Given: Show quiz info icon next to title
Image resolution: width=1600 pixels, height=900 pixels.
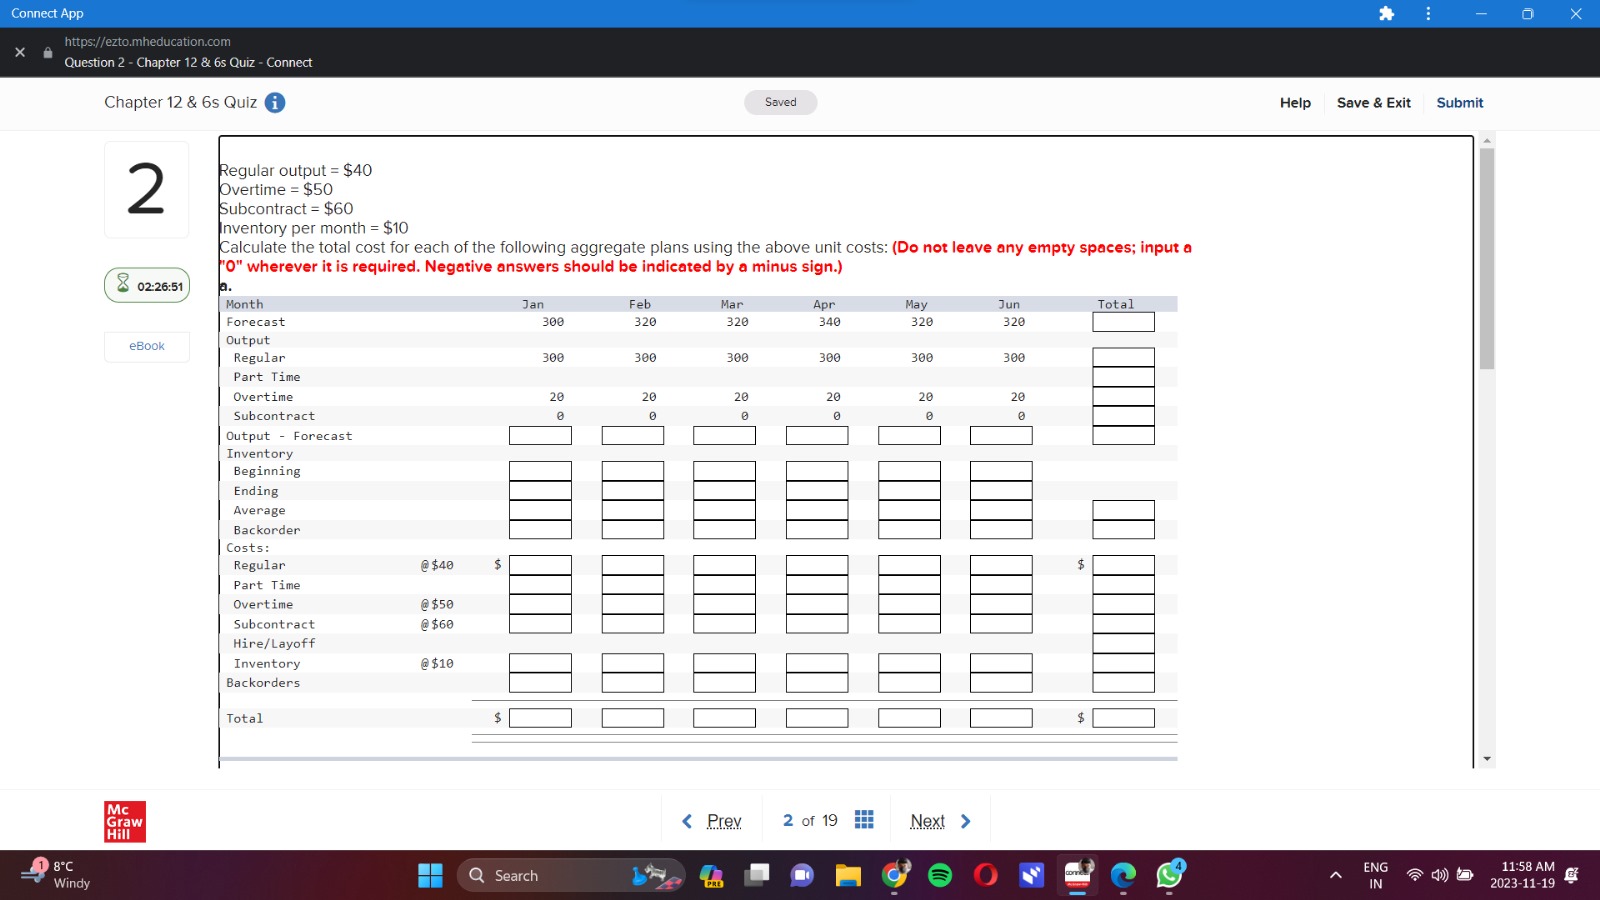Looking at the screenshot, I should point(275,103).
